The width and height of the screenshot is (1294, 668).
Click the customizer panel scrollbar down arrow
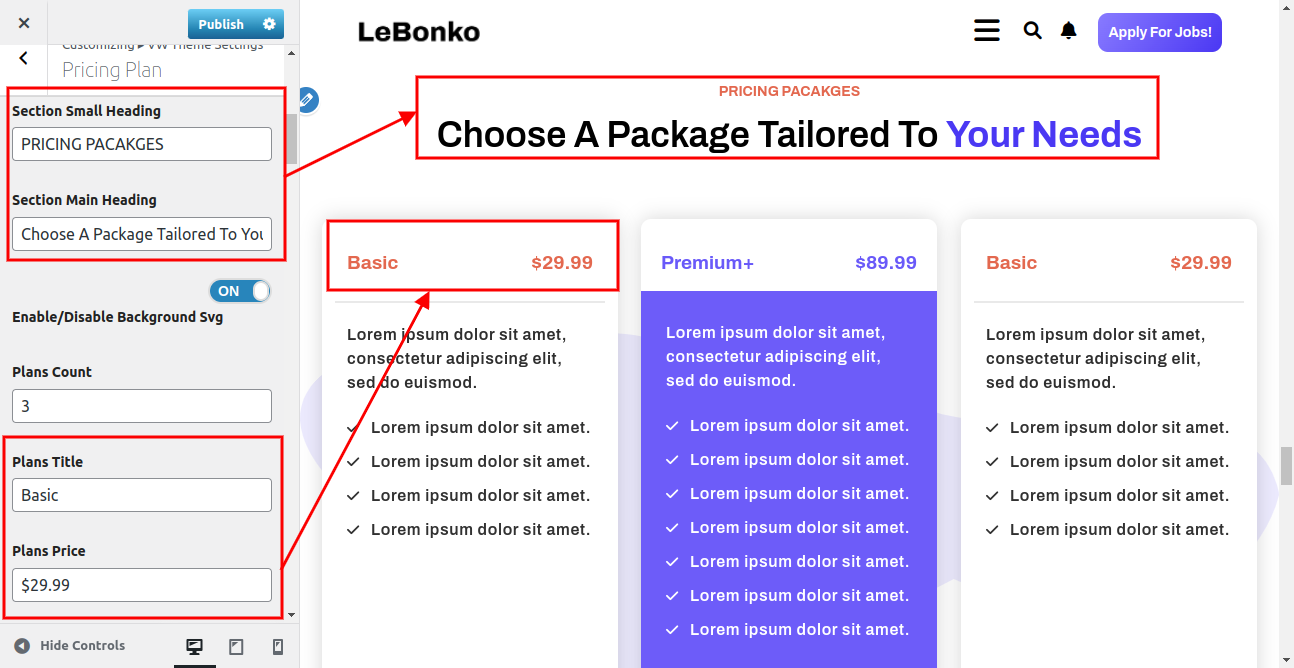pos(291,615)
